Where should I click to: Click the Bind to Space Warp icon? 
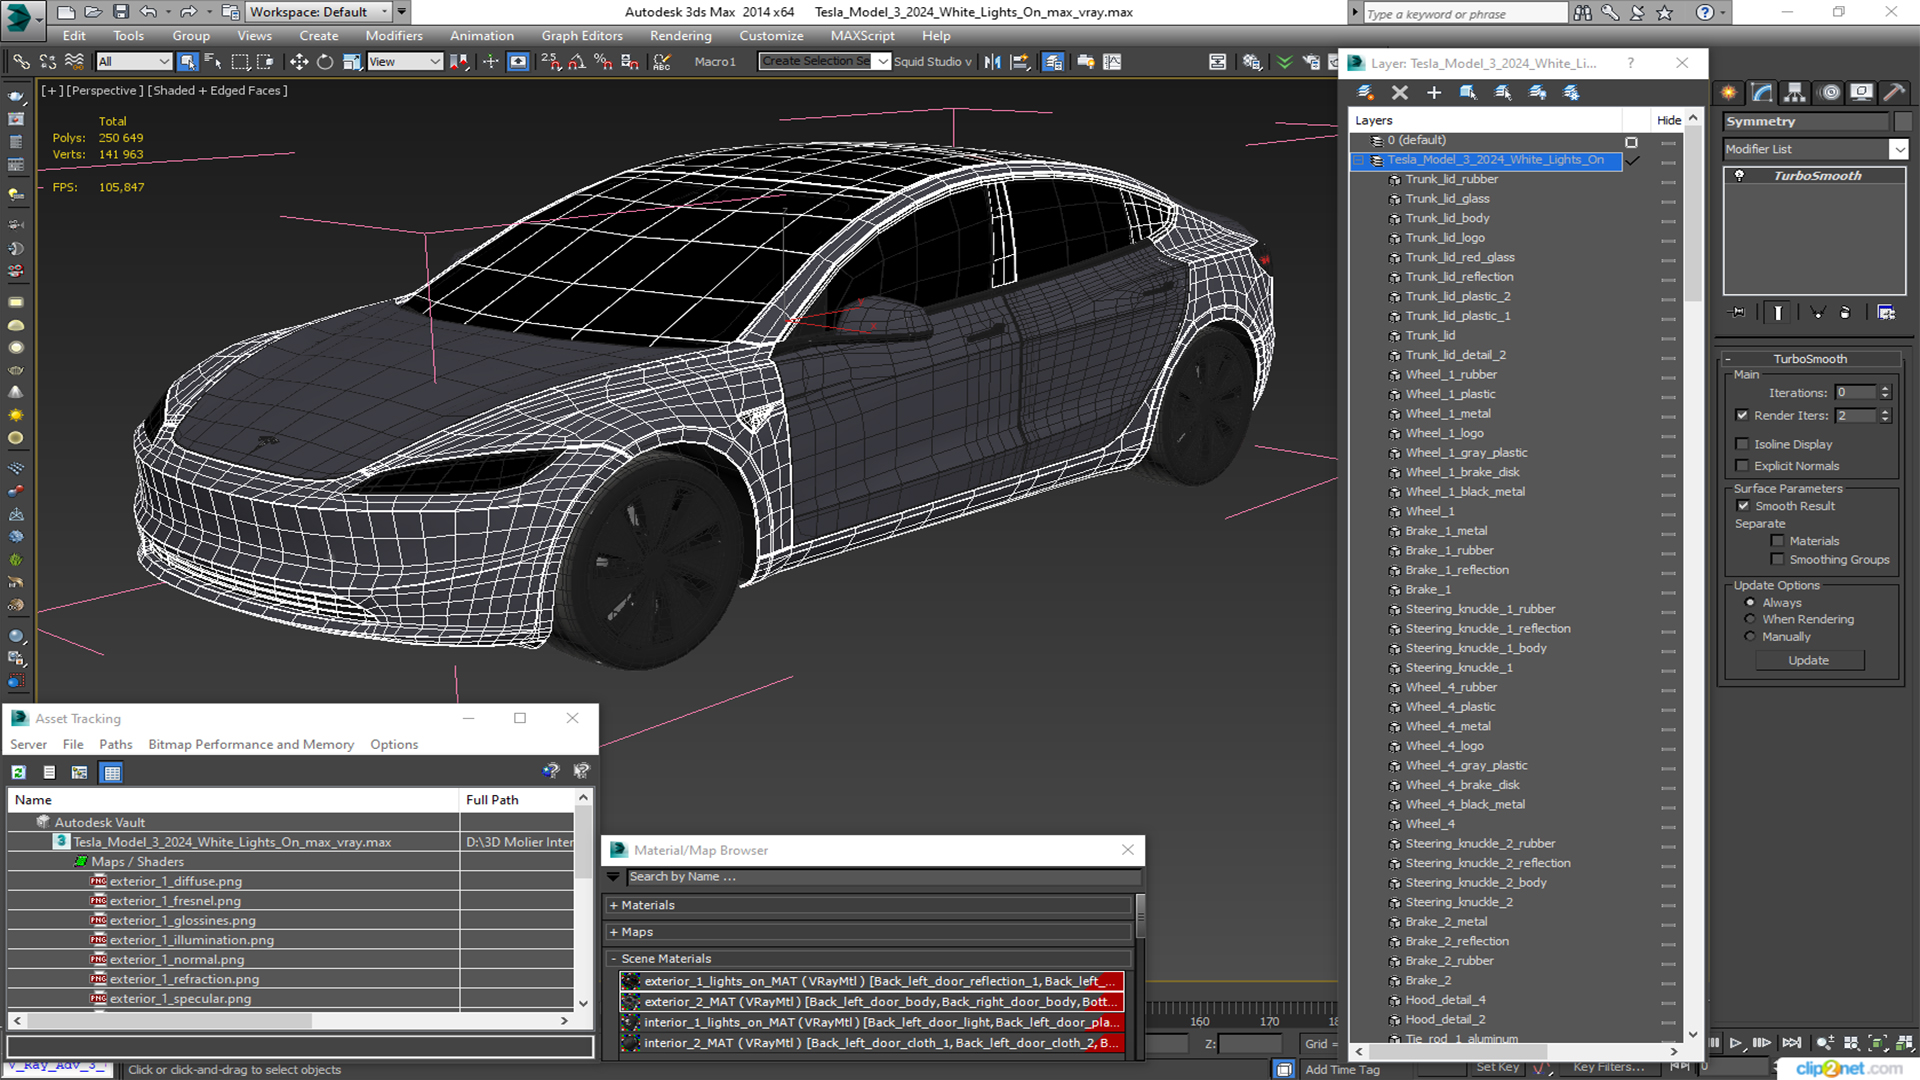75,62
